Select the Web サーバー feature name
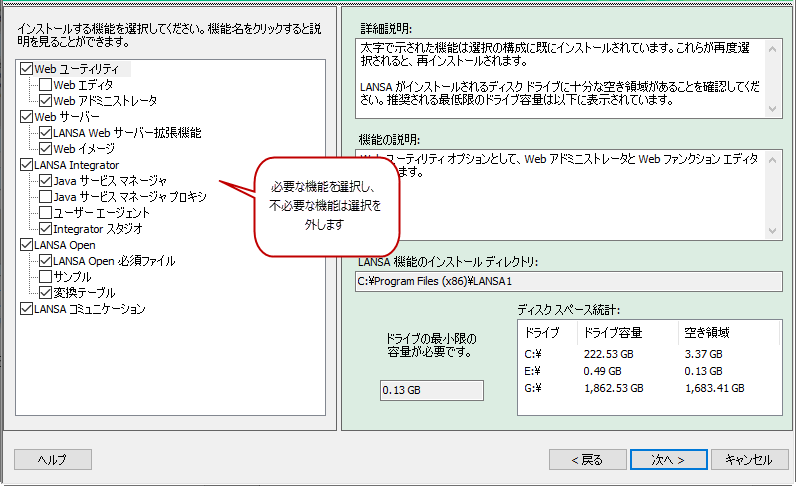 tap(67, 117)
